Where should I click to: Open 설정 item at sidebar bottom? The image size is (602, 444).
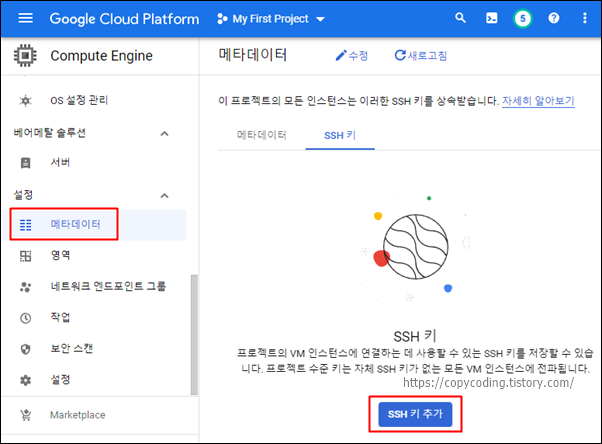tap(60, 380)
